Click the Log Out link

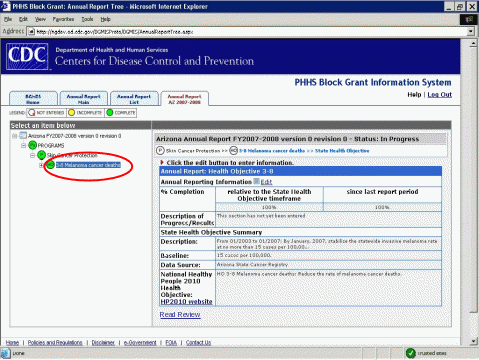pos(439,95)
